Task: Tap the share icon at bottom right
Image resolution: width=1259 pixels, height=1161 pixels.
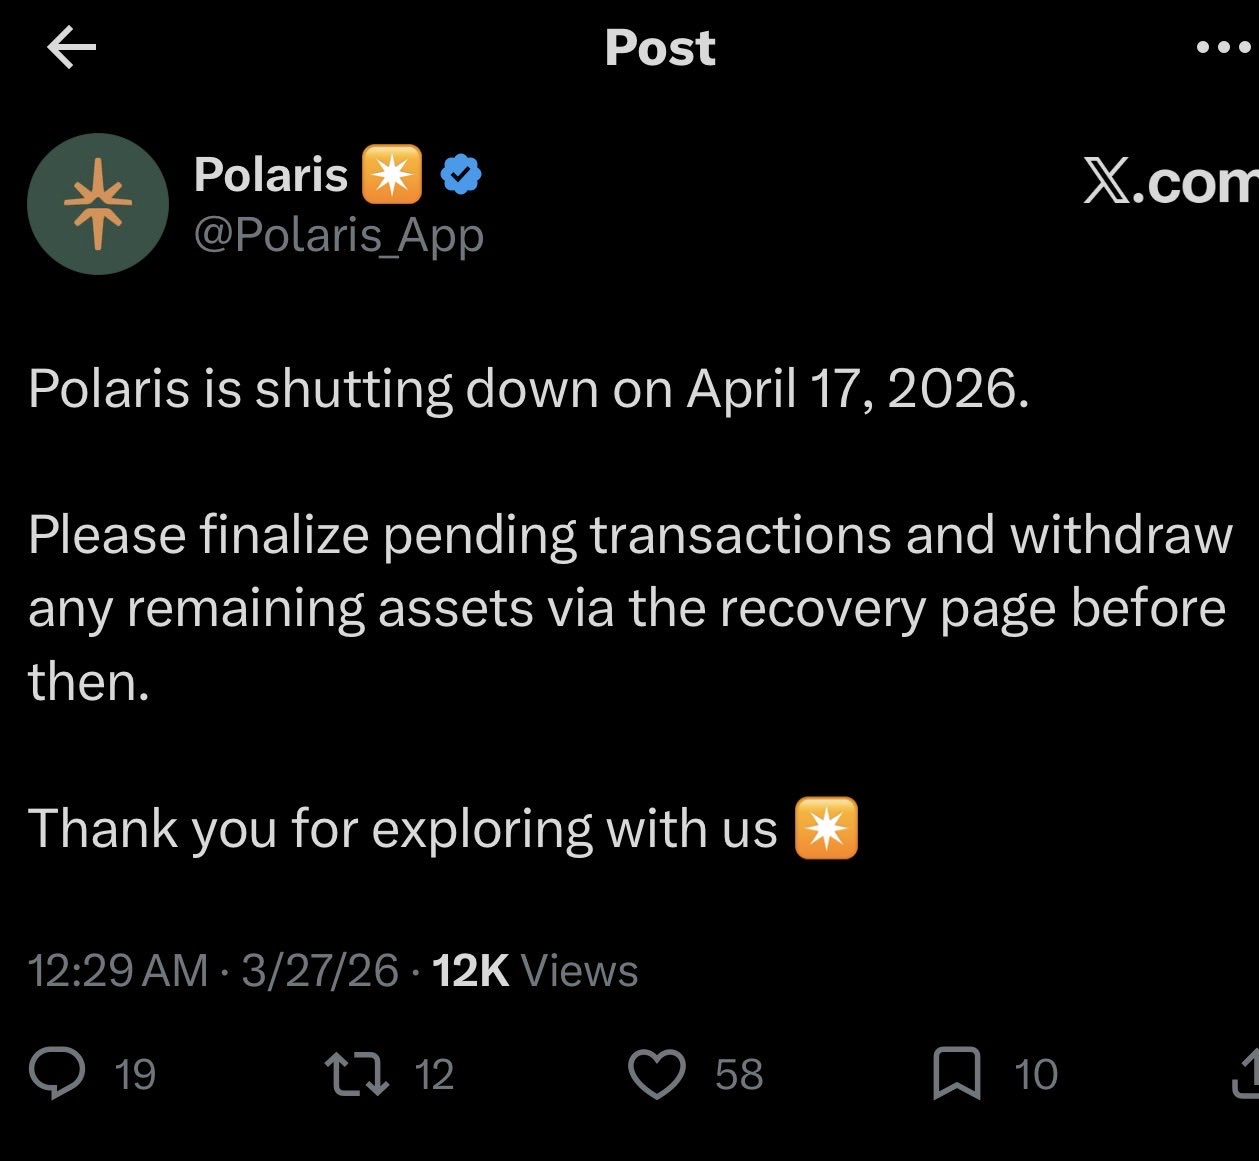Action: (1245, 1075)
